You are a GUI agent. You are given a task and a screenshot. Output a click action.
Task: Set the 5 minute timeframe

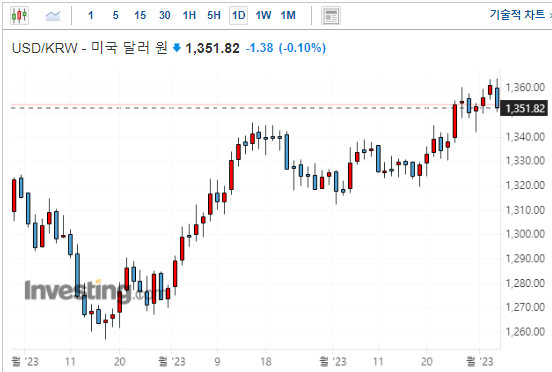115,15
